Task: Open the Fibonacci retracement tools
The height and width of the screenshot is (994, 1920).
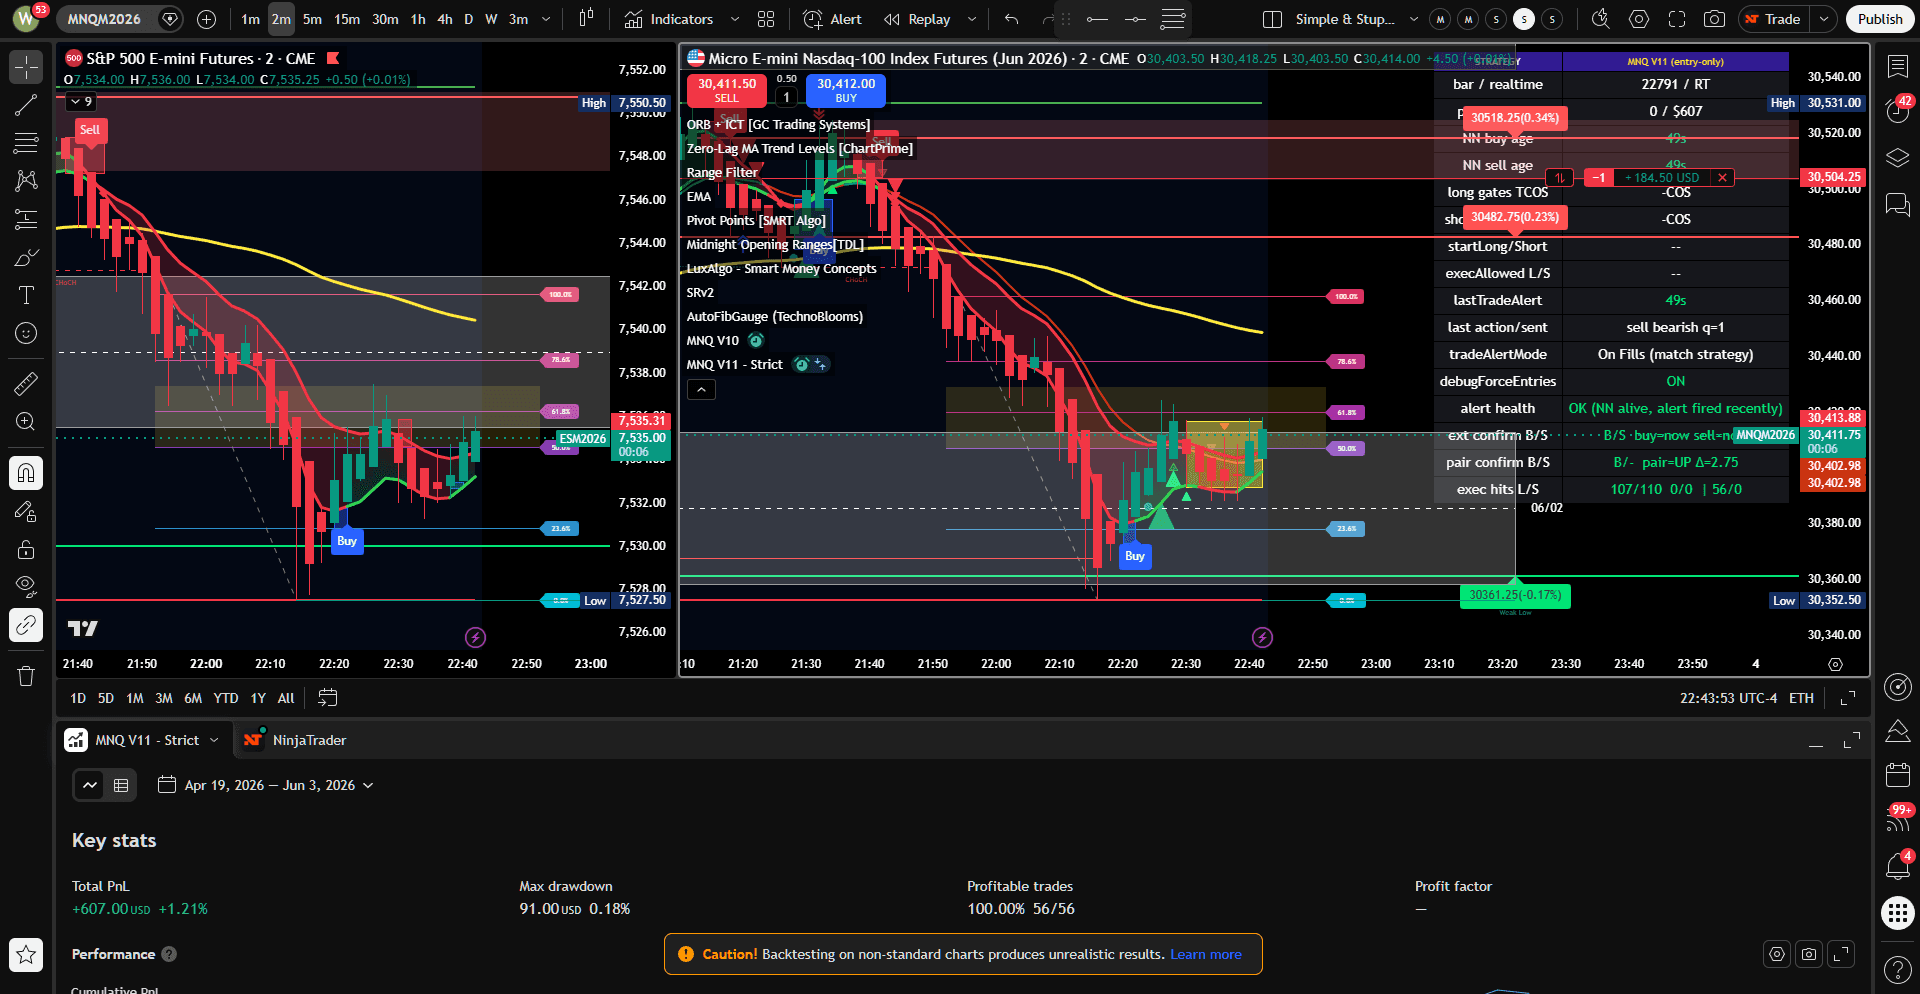Action: 26,143
